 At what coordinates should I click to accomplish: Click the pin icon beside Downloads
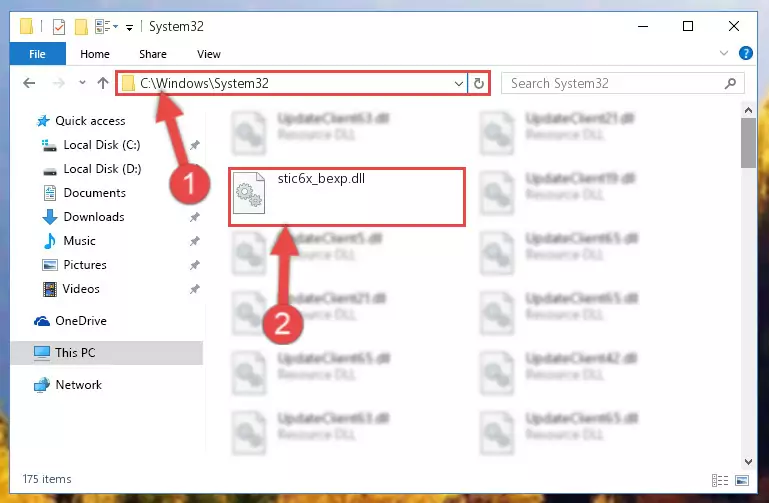[195, 217]
